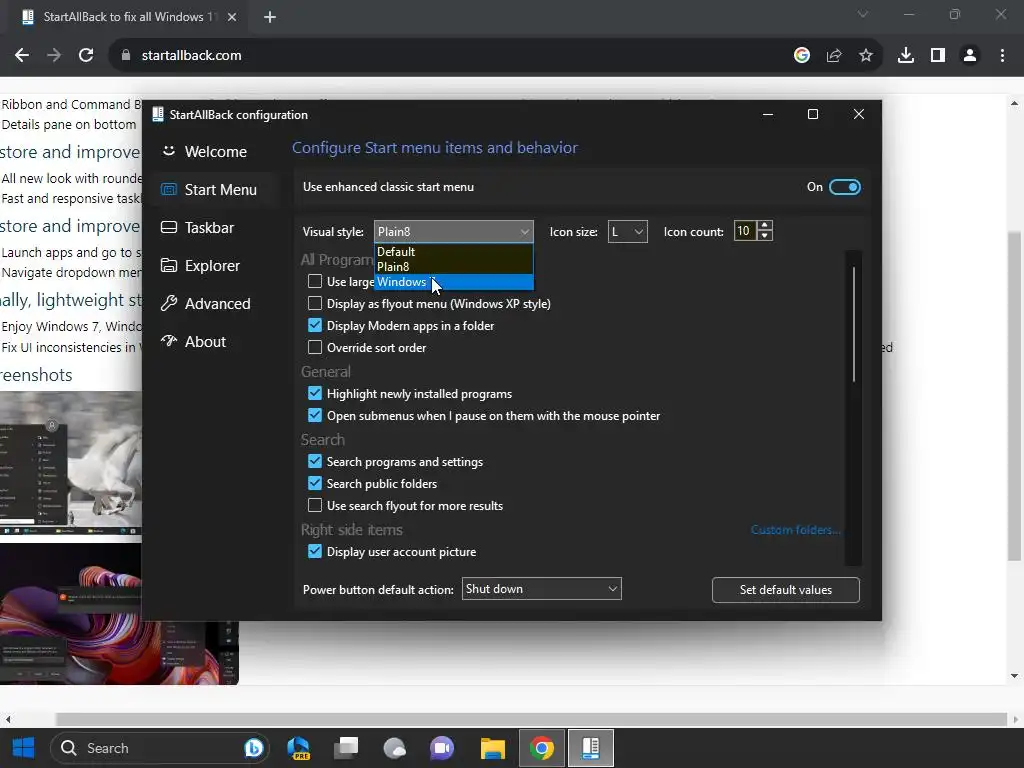
Task: Click page horizontal scrollbar
Action: pos(531,719)
